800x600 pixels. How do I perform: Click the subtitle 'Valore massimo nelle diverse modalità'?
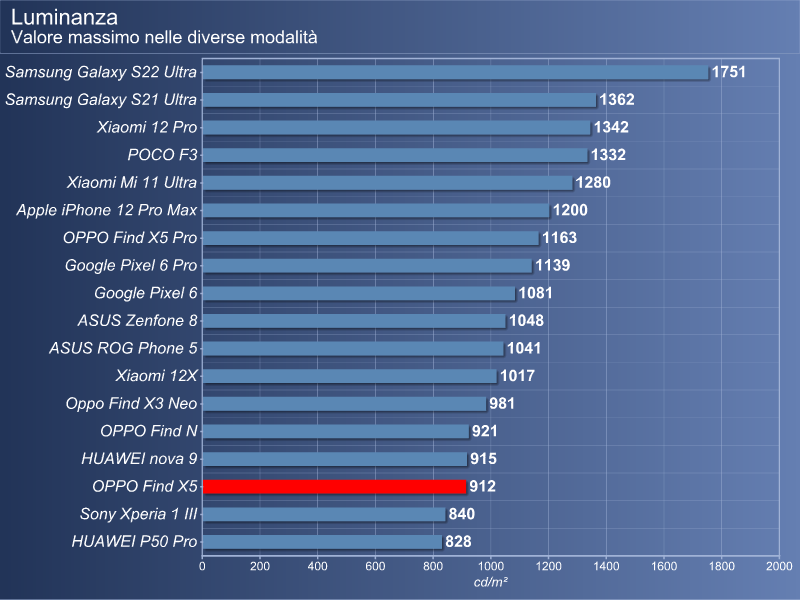coord(164,37)
